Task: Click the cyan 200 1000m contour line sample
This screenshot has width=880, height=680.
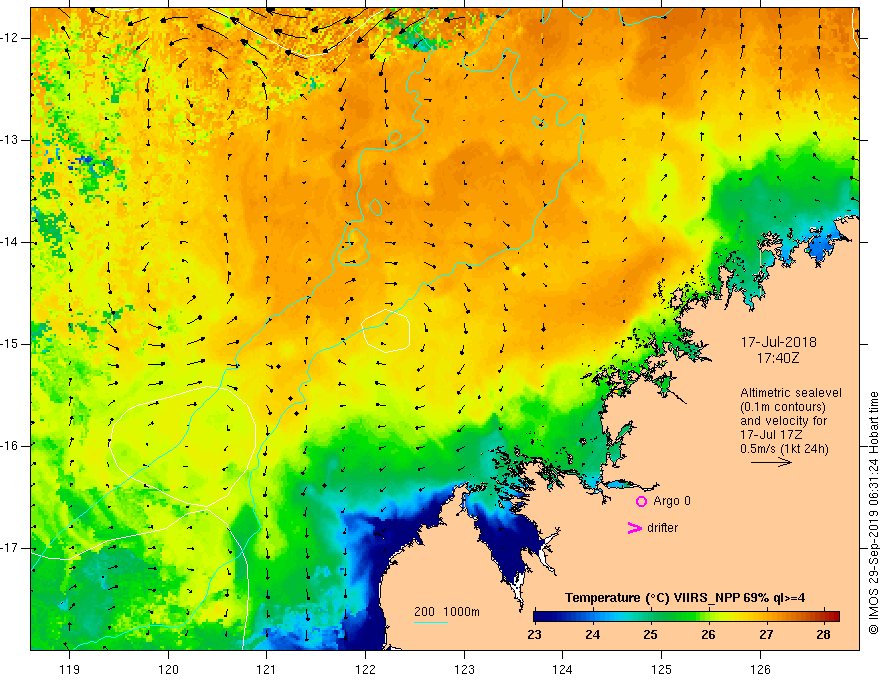Action: click(430, 623)
